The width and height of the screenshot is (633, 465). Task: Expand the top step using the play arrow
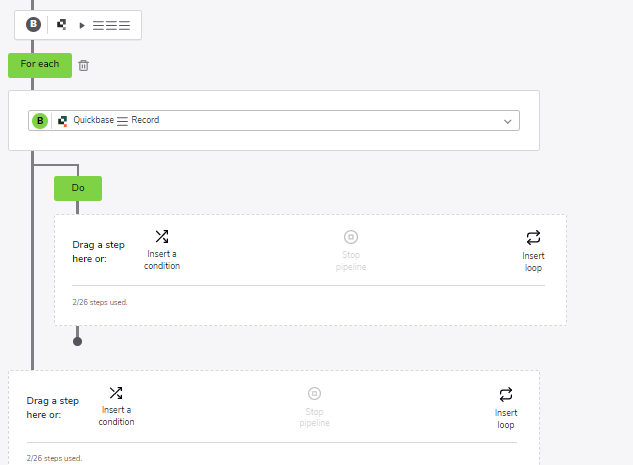(82, 25)
